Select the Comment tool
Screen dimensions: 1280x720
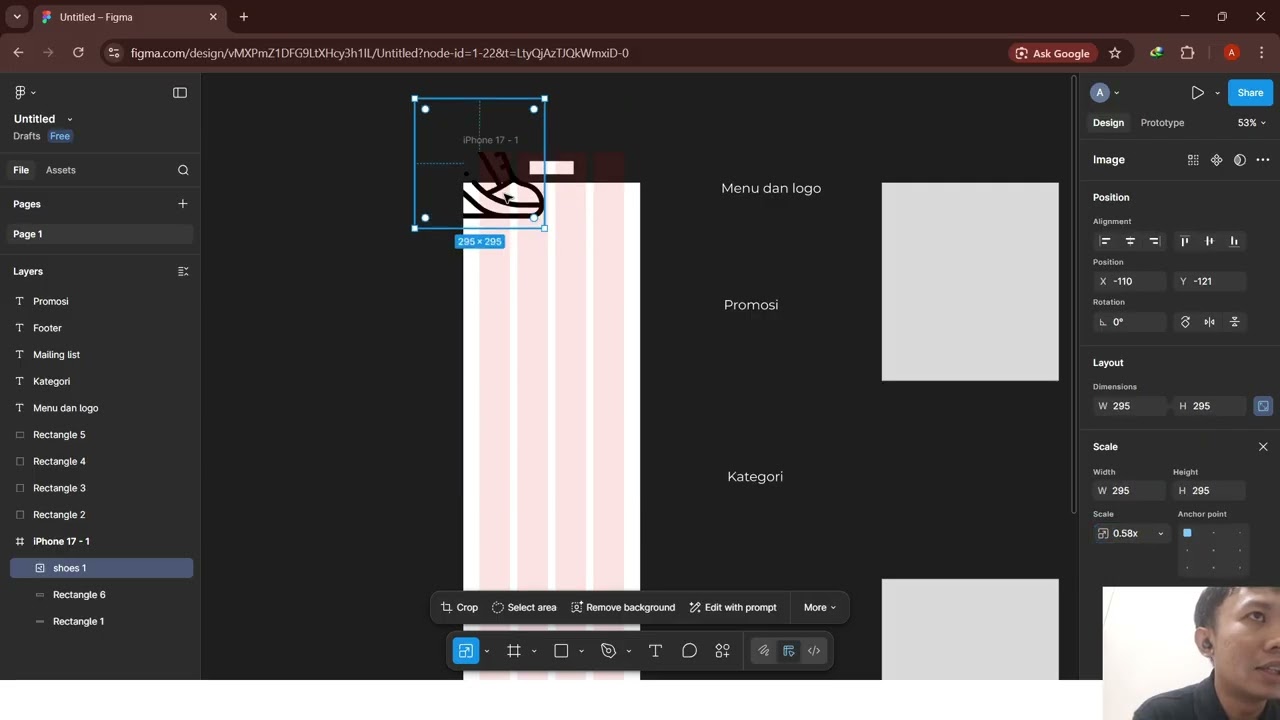click(x=689, y=651)
